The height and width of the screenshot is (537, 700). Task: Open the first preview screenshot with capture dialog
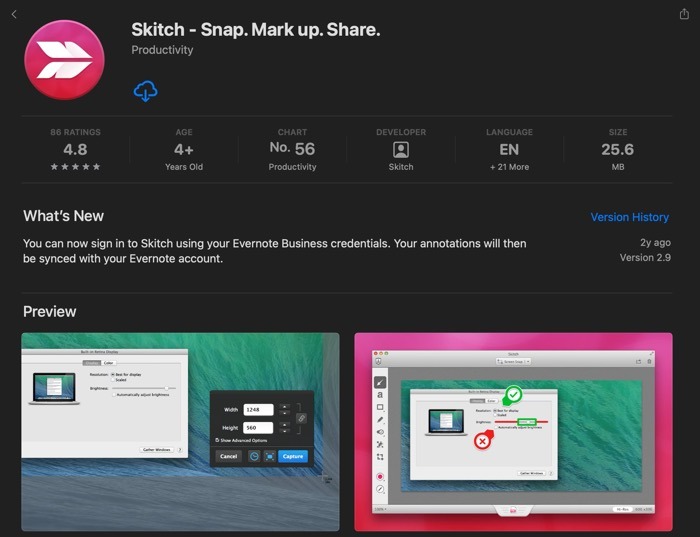(180, 432)
